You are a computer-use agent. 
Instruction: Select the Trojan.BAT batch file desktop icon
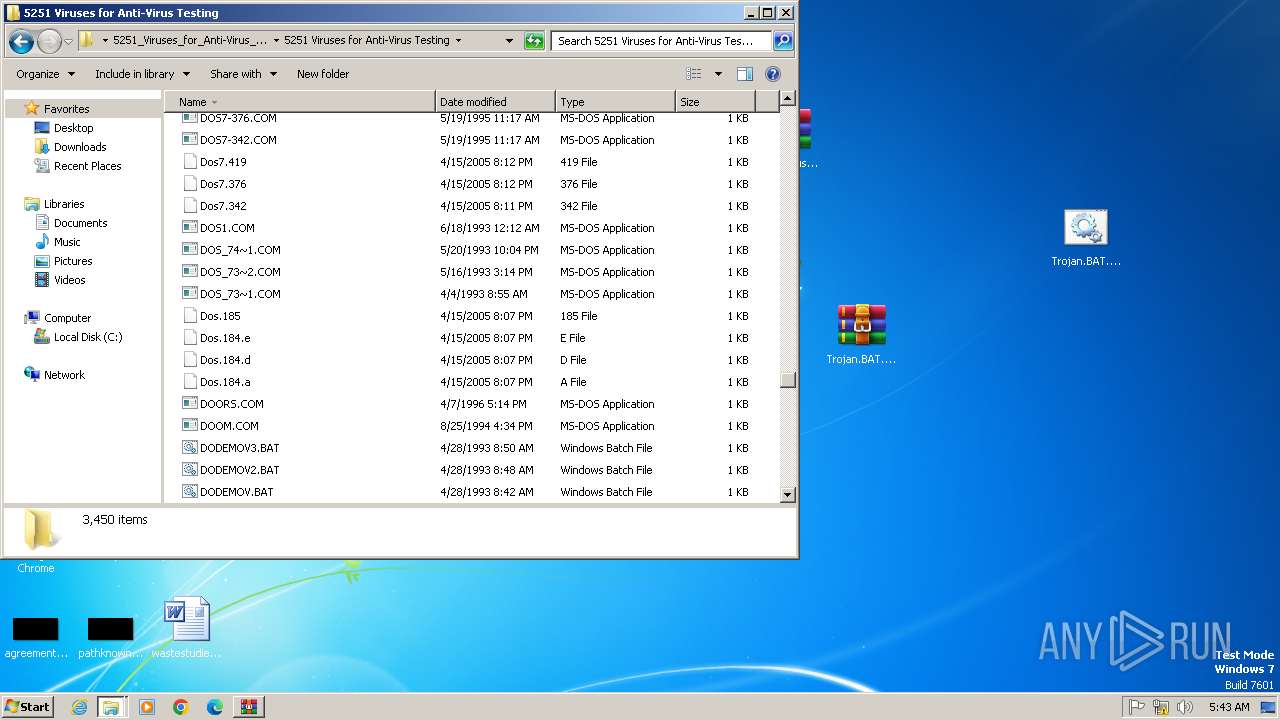coord(1086,238)
